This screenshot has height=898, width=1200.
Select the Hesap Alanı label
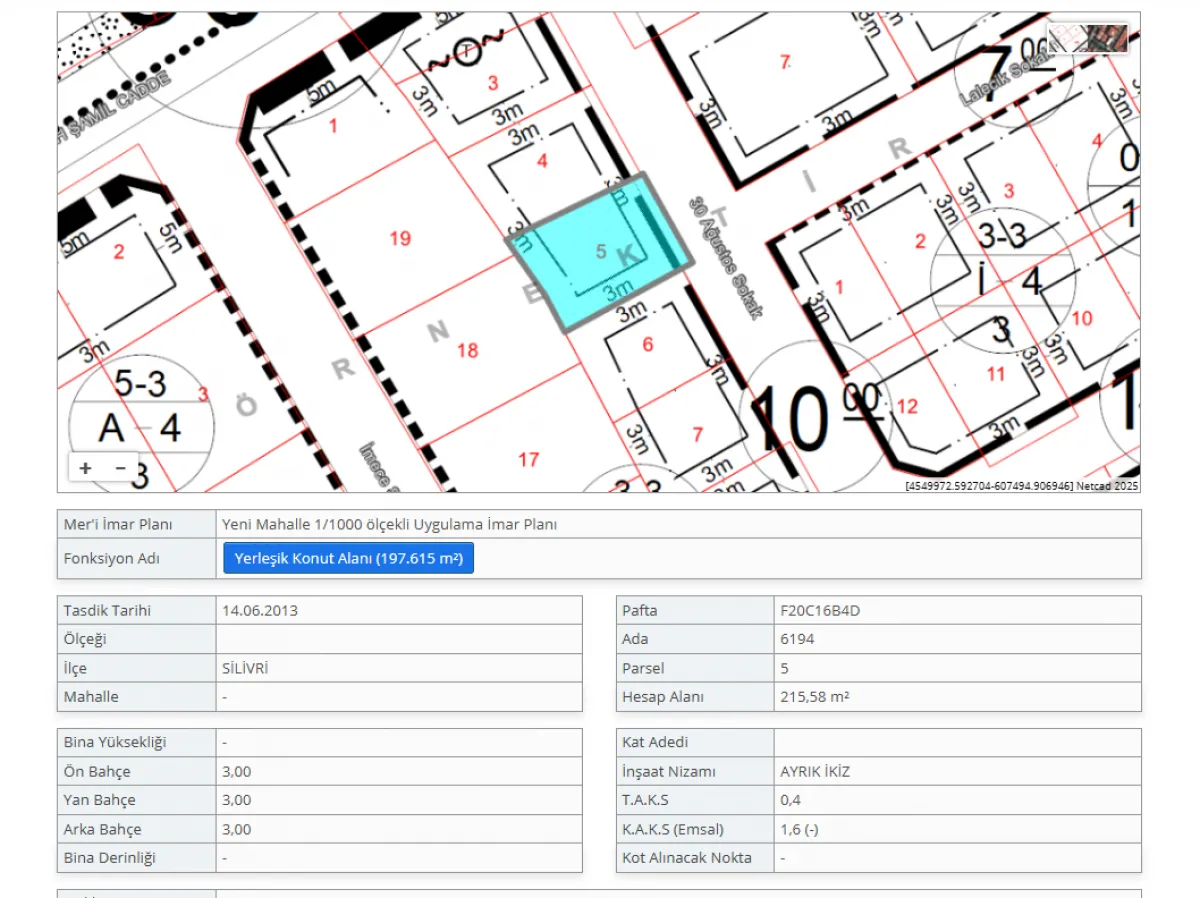[x=663, y=697]
